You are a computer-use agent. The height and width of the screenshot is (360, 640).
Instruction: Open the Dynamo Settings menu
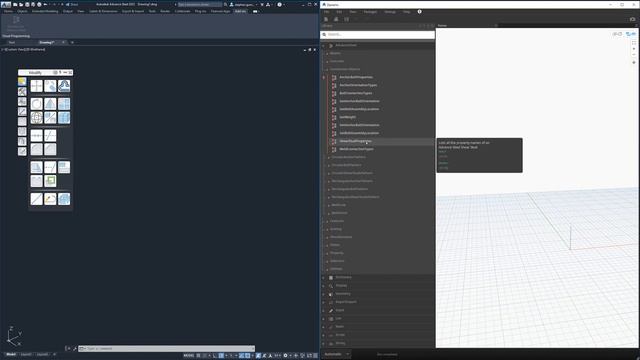(x=390, y=12)
